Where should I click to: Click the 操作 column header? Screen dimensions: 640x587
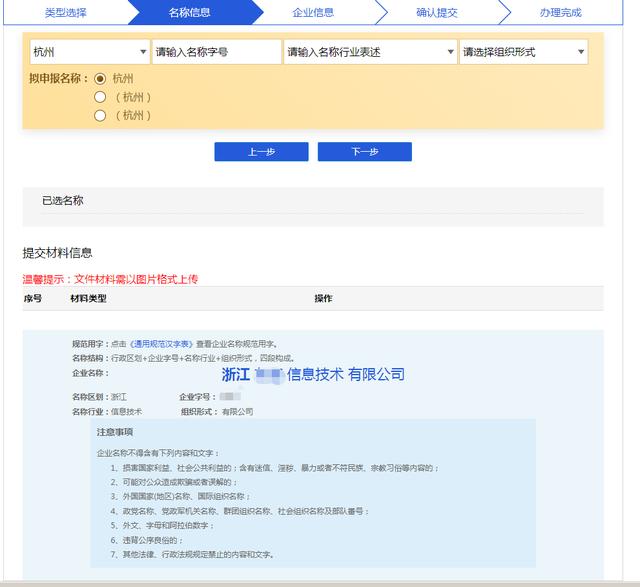pyautogui.click(x=323, y=298)
